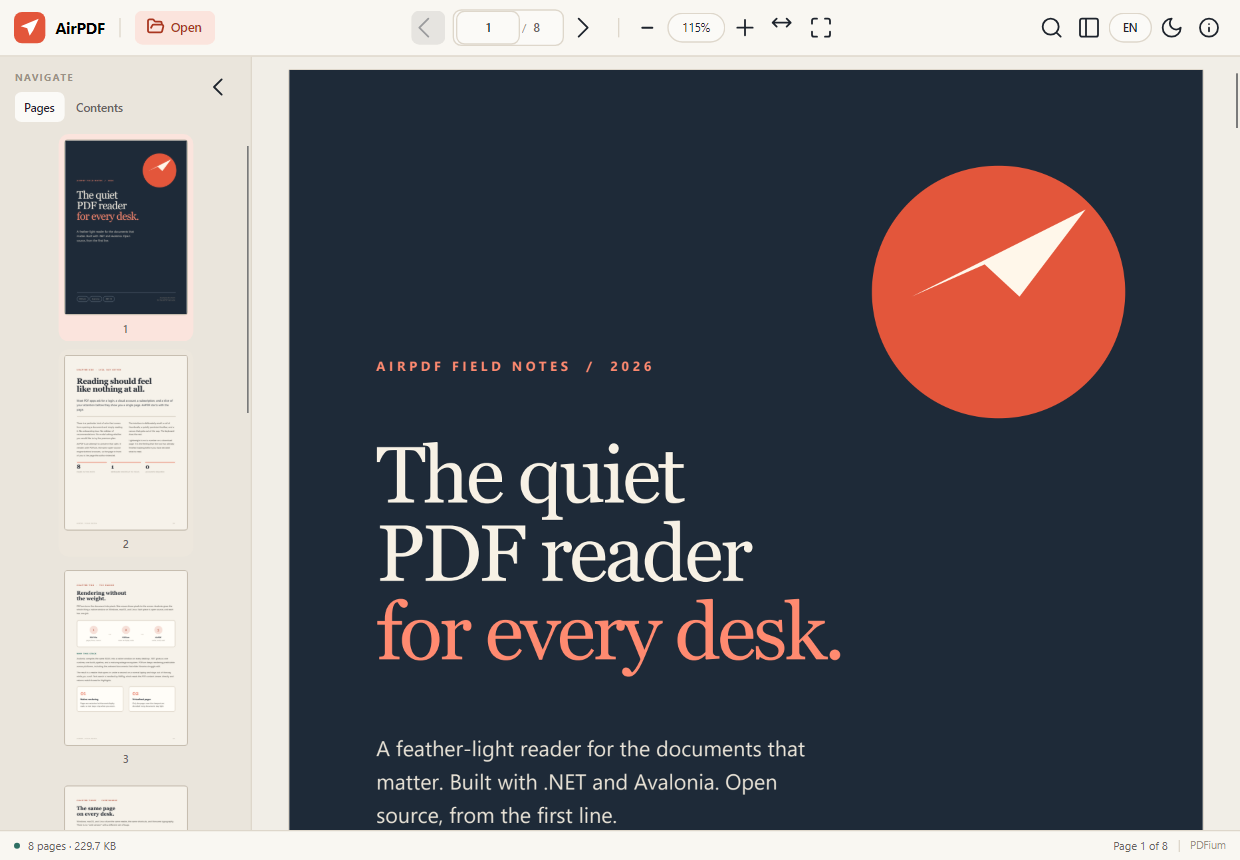Image resolution: width=1240 pixels, height=860 pixels.
Task: Open the info about icon
Action: tap(1209, 28)
